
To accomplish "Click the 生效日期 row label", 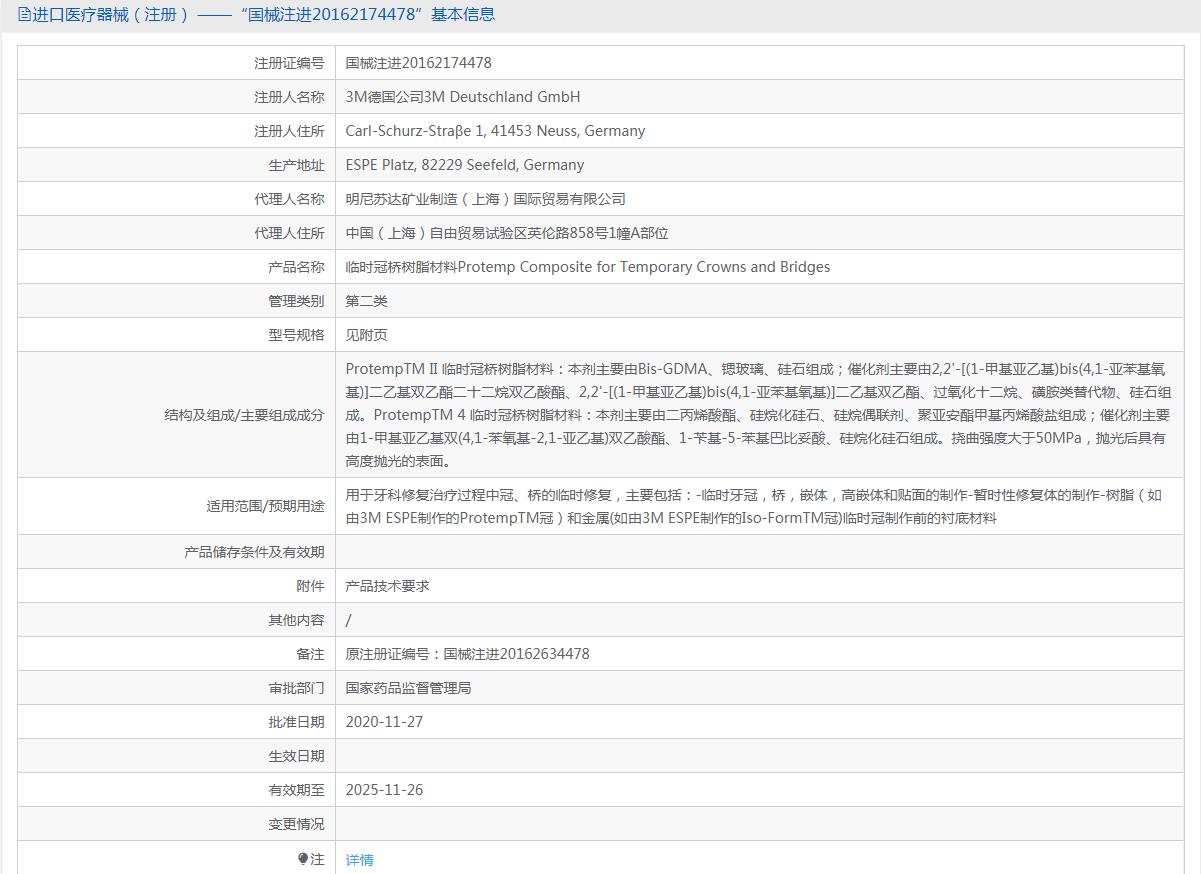I will (x=297, y=756).
